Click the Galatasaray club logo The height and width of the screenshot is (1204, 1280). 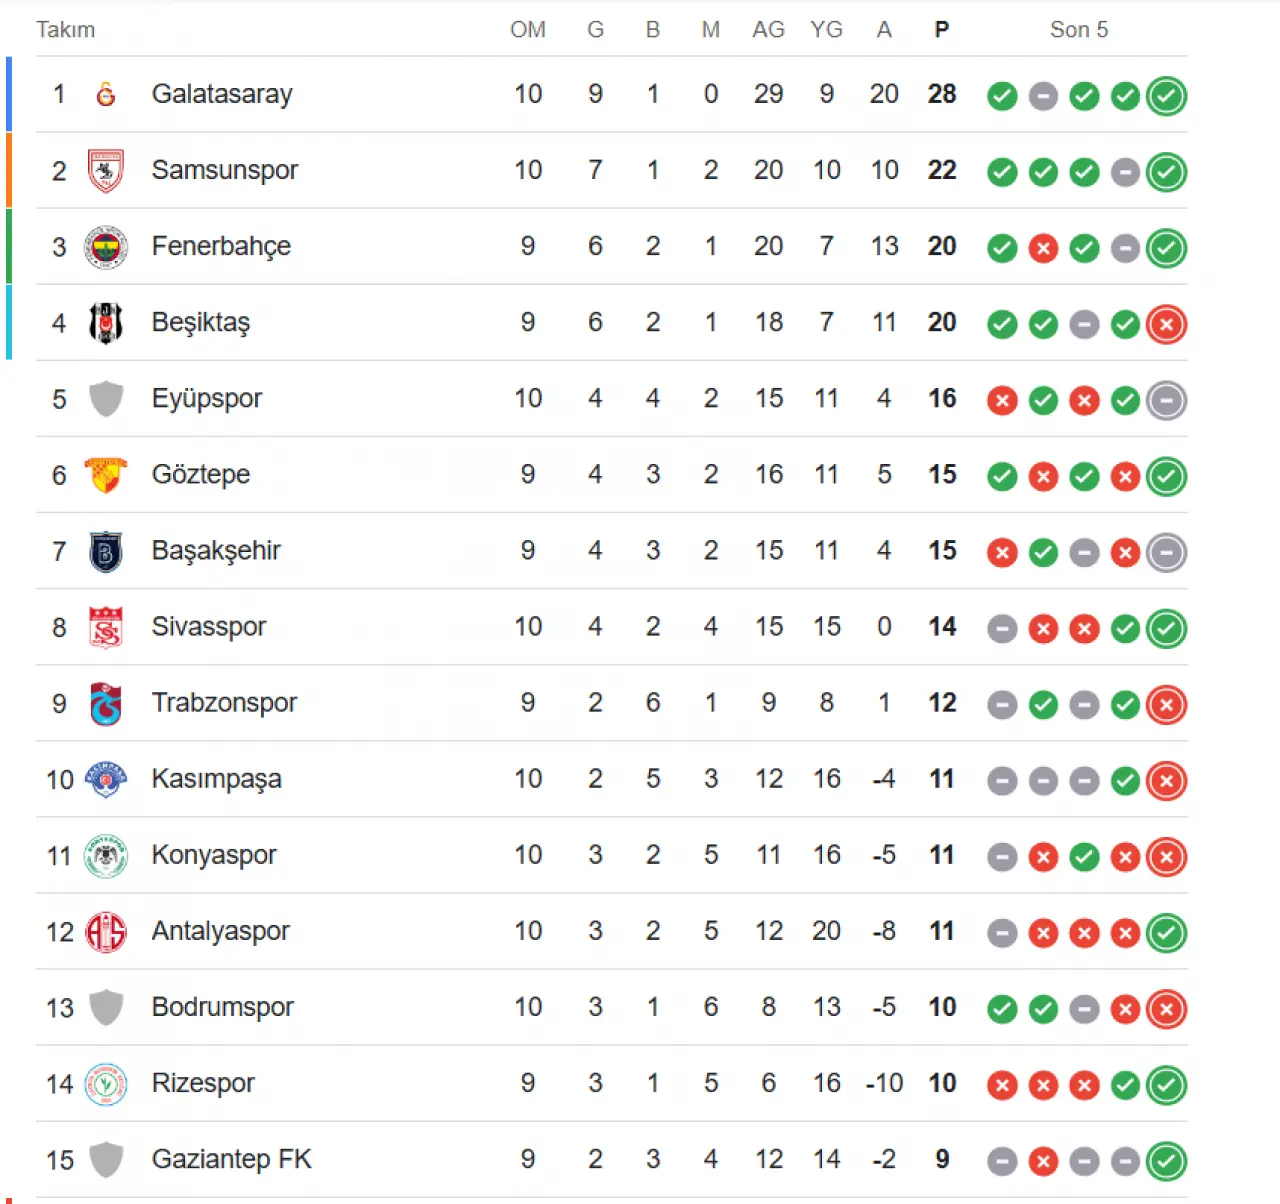106,94
